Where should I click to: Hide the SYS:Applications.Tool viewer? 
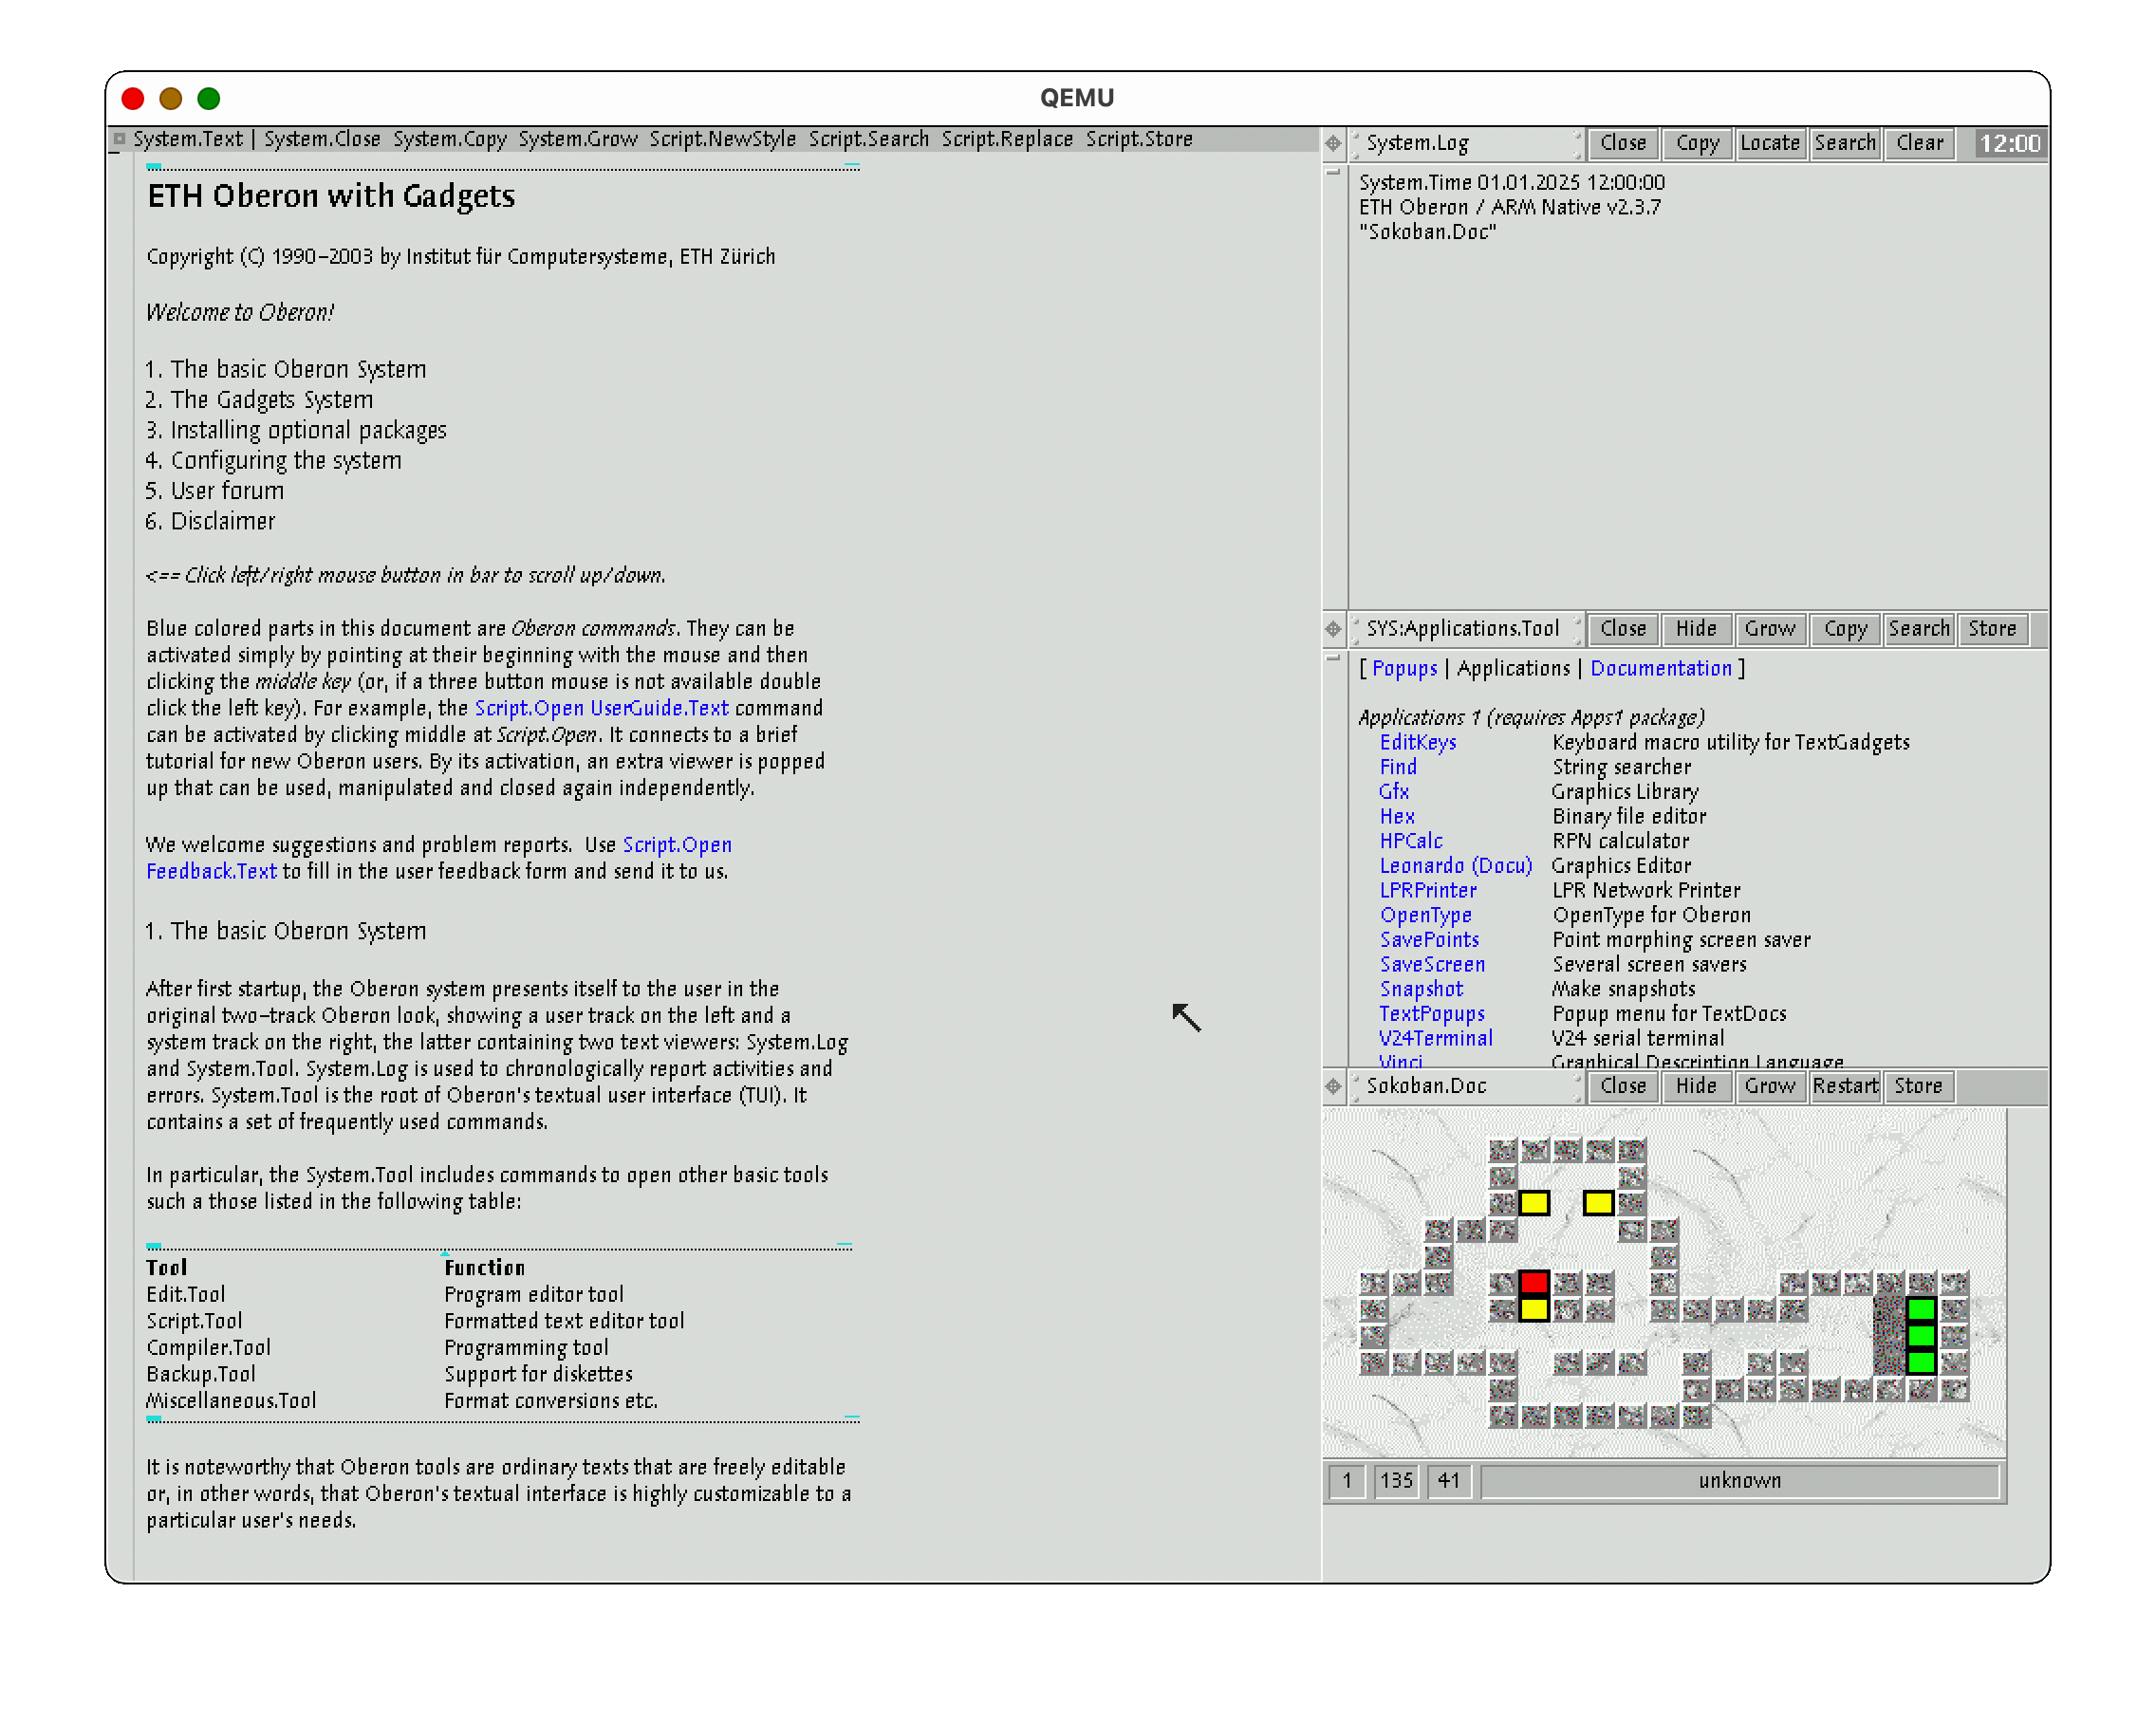pyautogui.click(x=1696, y=629)
